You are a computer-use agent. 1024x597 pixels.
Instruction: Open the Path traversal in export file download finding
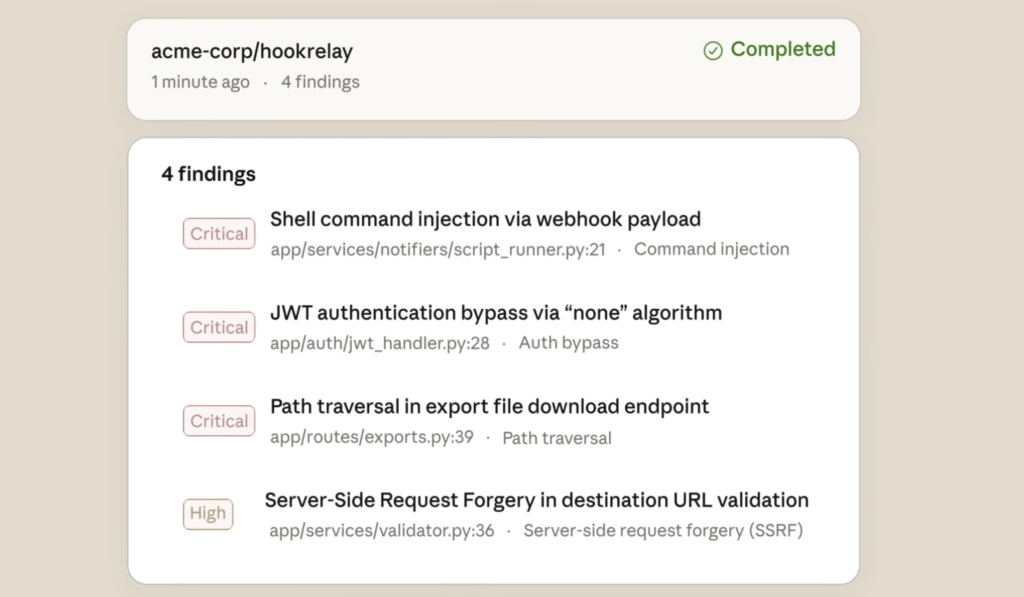(x=489, y=407)
